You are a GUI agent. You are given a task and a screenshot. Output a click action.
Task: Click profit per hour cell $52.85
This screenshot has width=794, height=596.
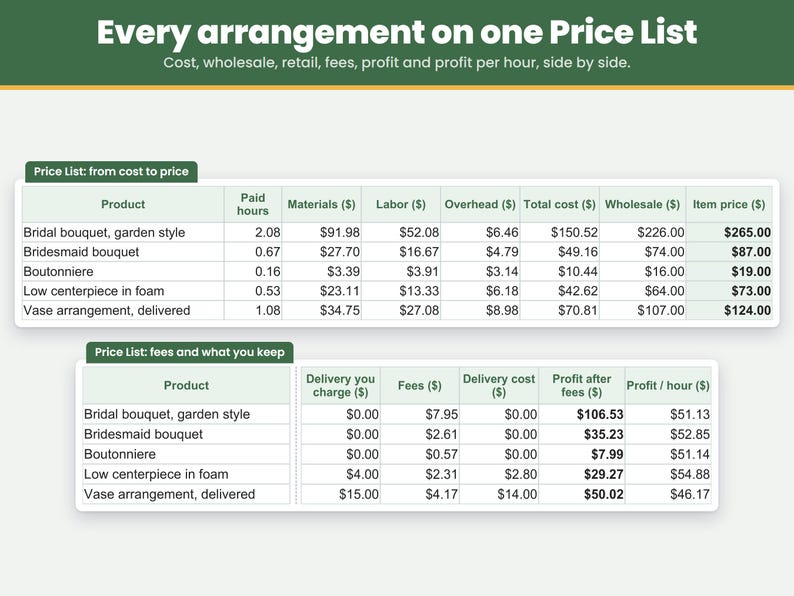[668, 434]
